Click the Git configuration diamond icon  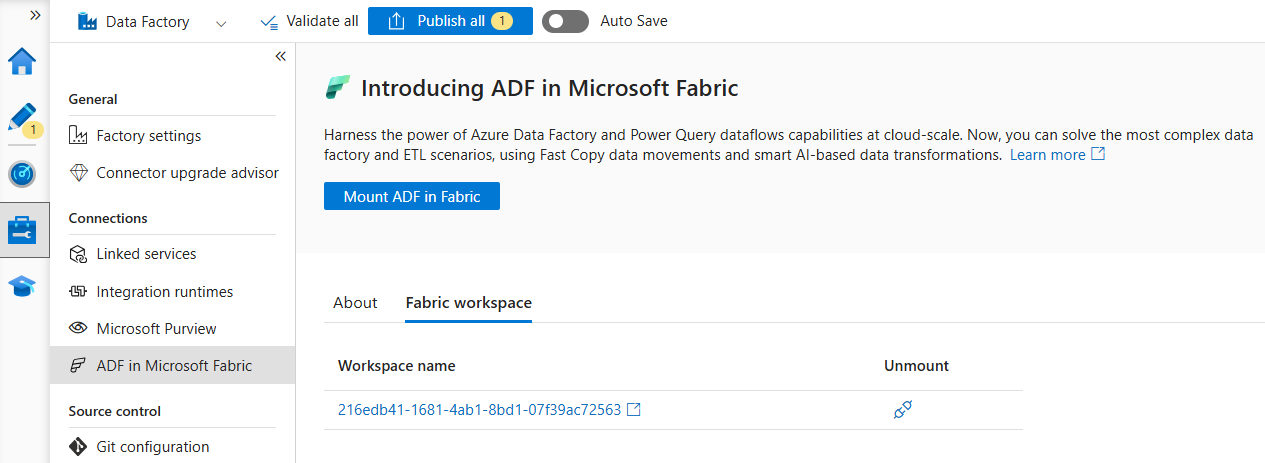pos(79,447)
